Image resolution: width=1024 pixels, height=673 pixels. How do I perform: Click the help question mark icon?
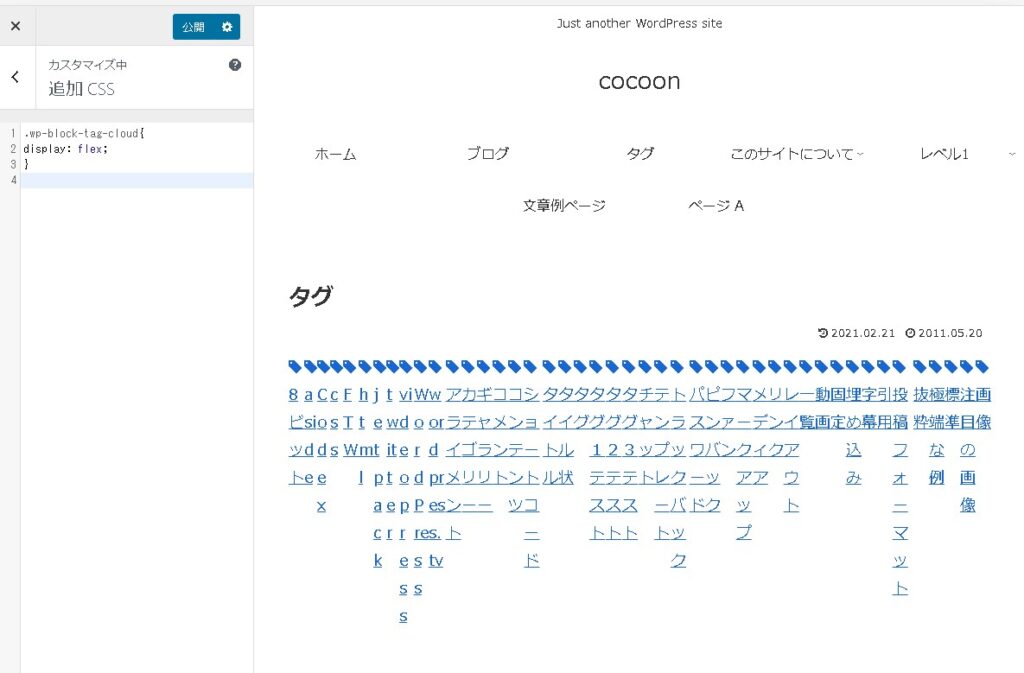click(x=235, y=65)
